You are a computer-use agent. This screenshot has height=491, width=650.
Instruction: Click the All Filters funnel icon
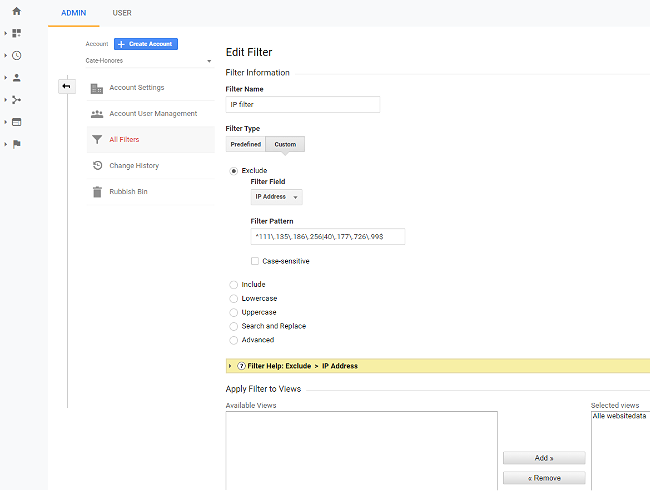(x=97, y=139)
